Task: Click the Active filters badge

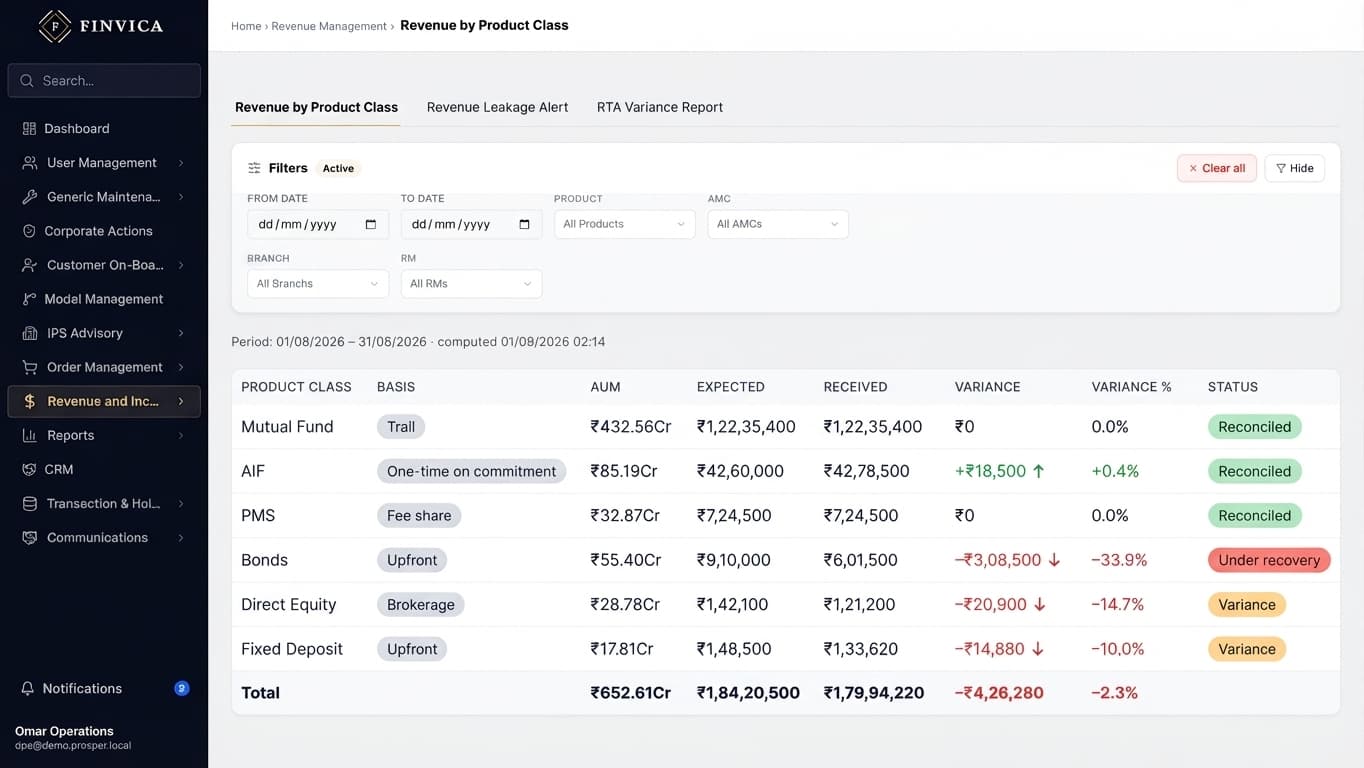Action: 338,168
